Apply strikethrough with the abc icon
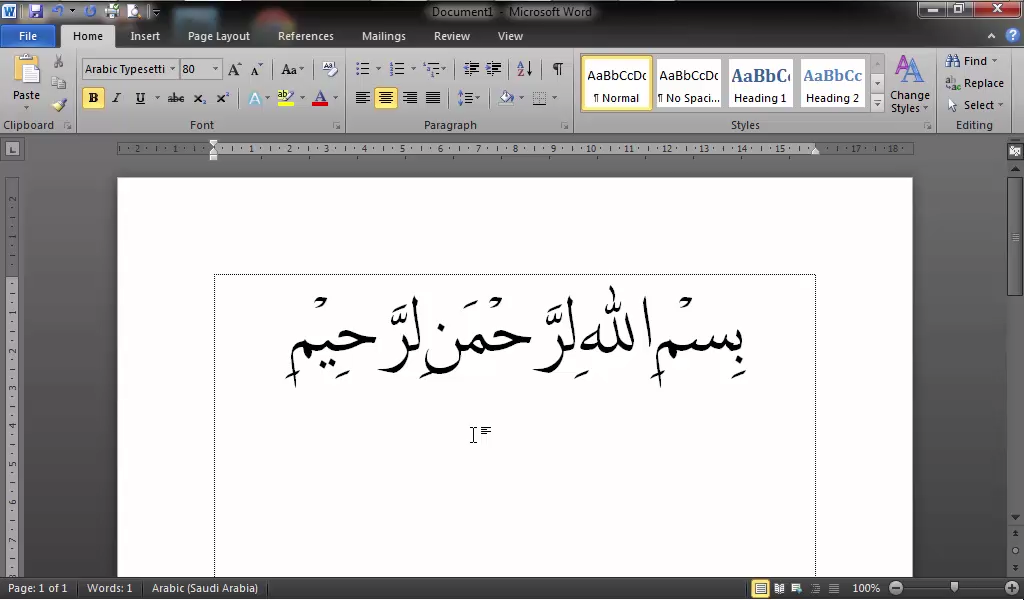This screenshot has width=1024, height=600. (176, 99)
